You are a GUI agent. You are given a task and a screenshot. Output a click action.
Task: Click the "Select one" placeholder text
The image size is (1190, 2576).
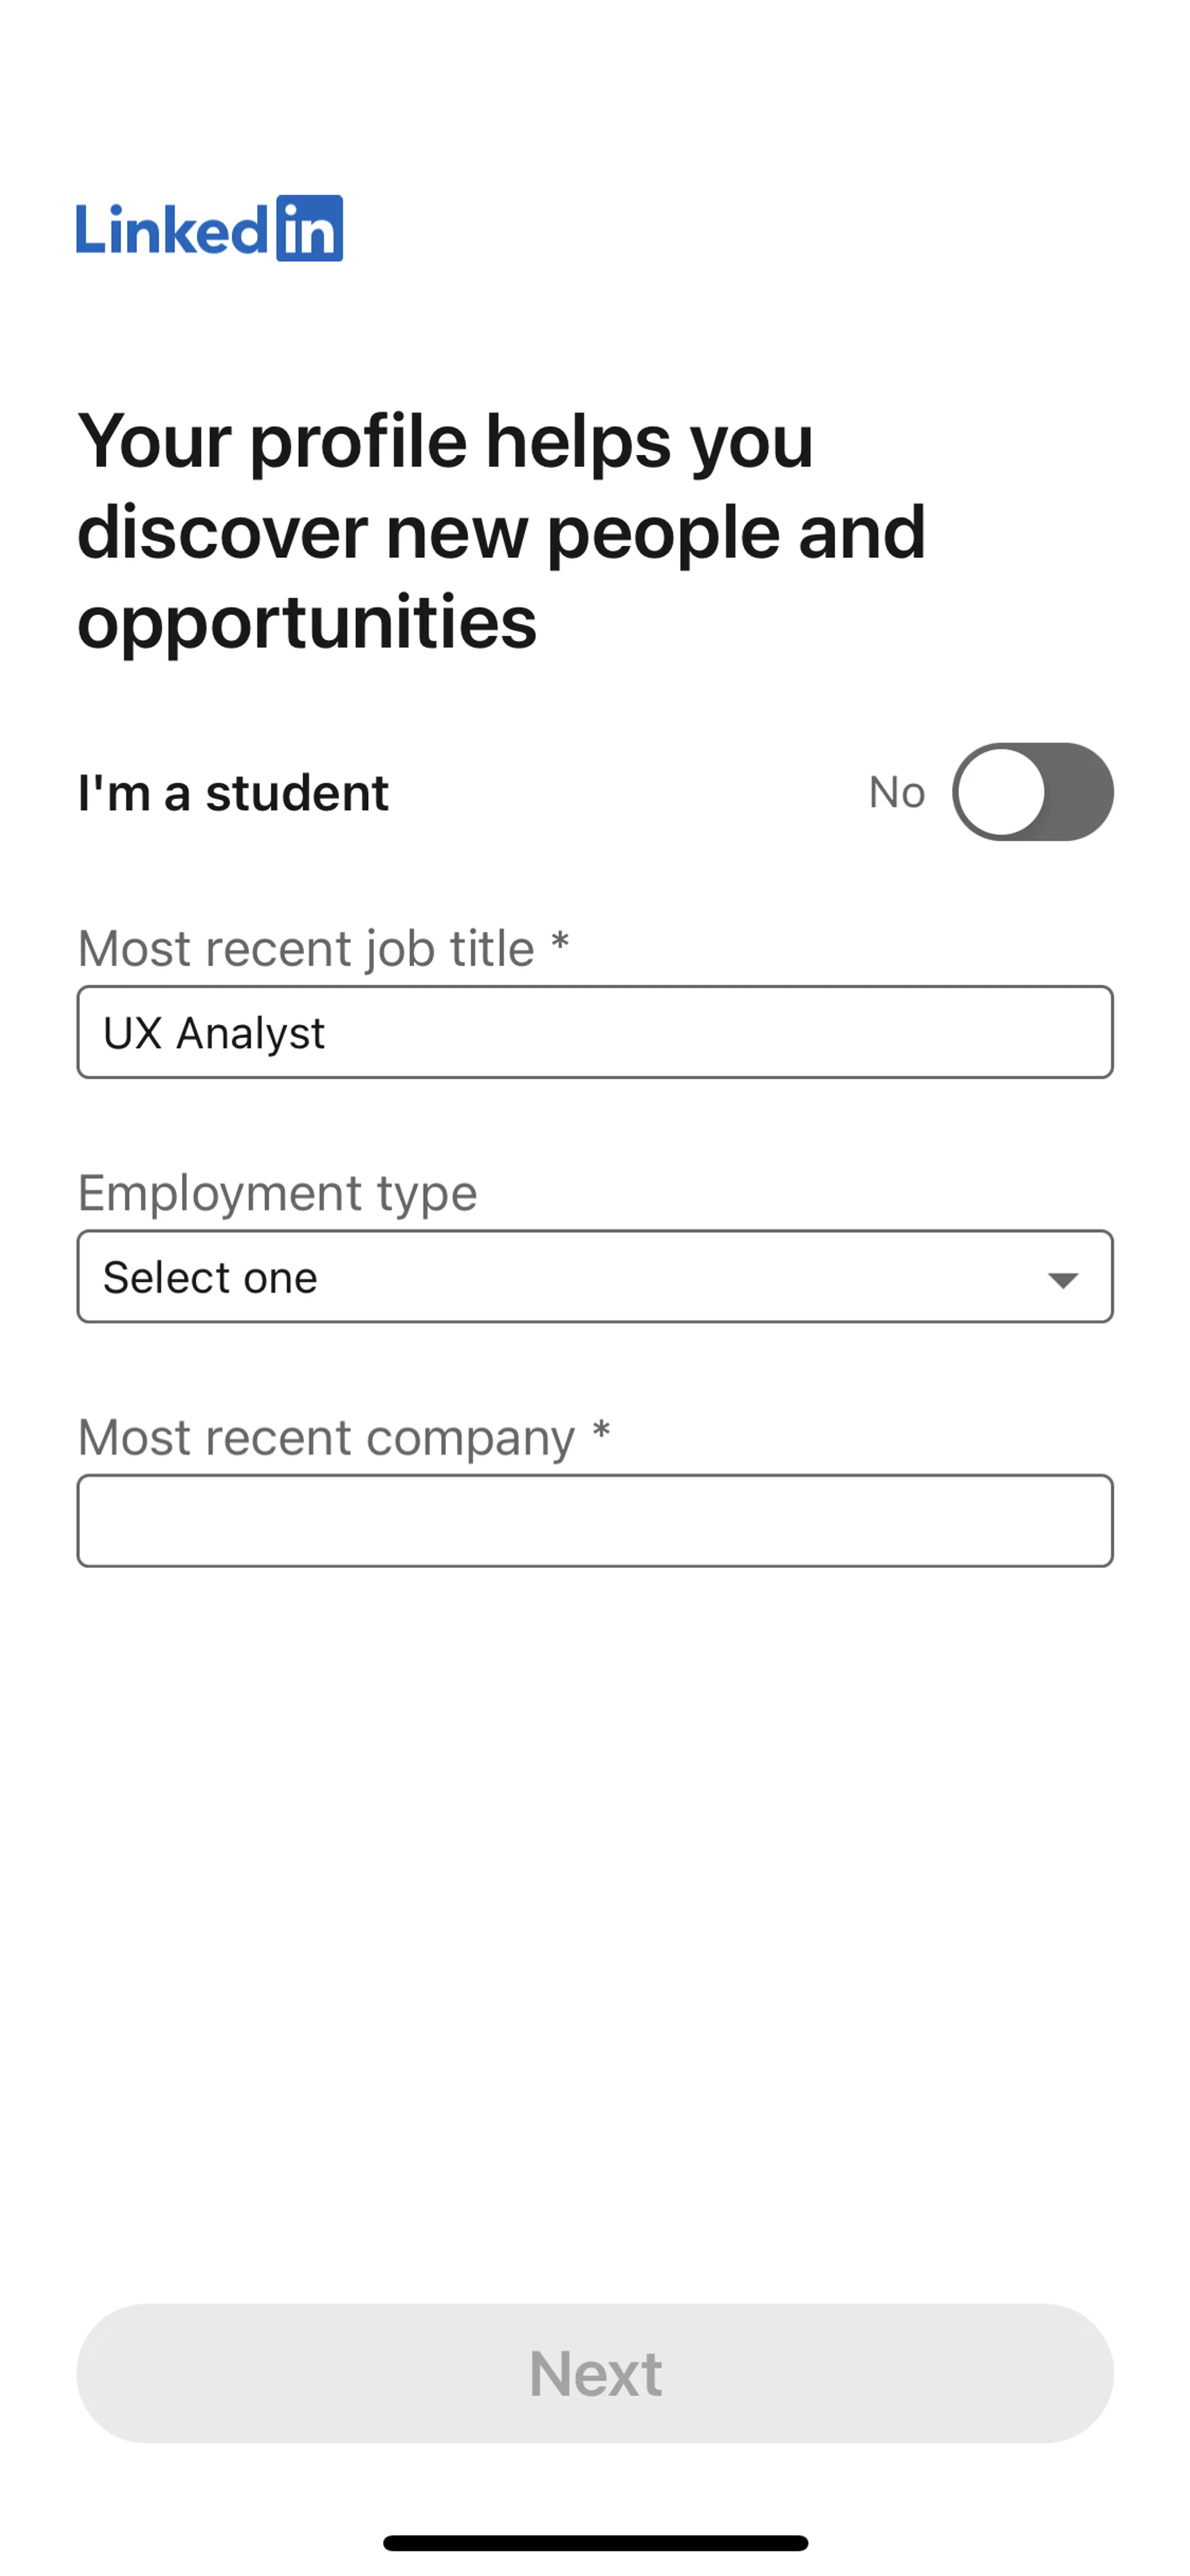210,1278
